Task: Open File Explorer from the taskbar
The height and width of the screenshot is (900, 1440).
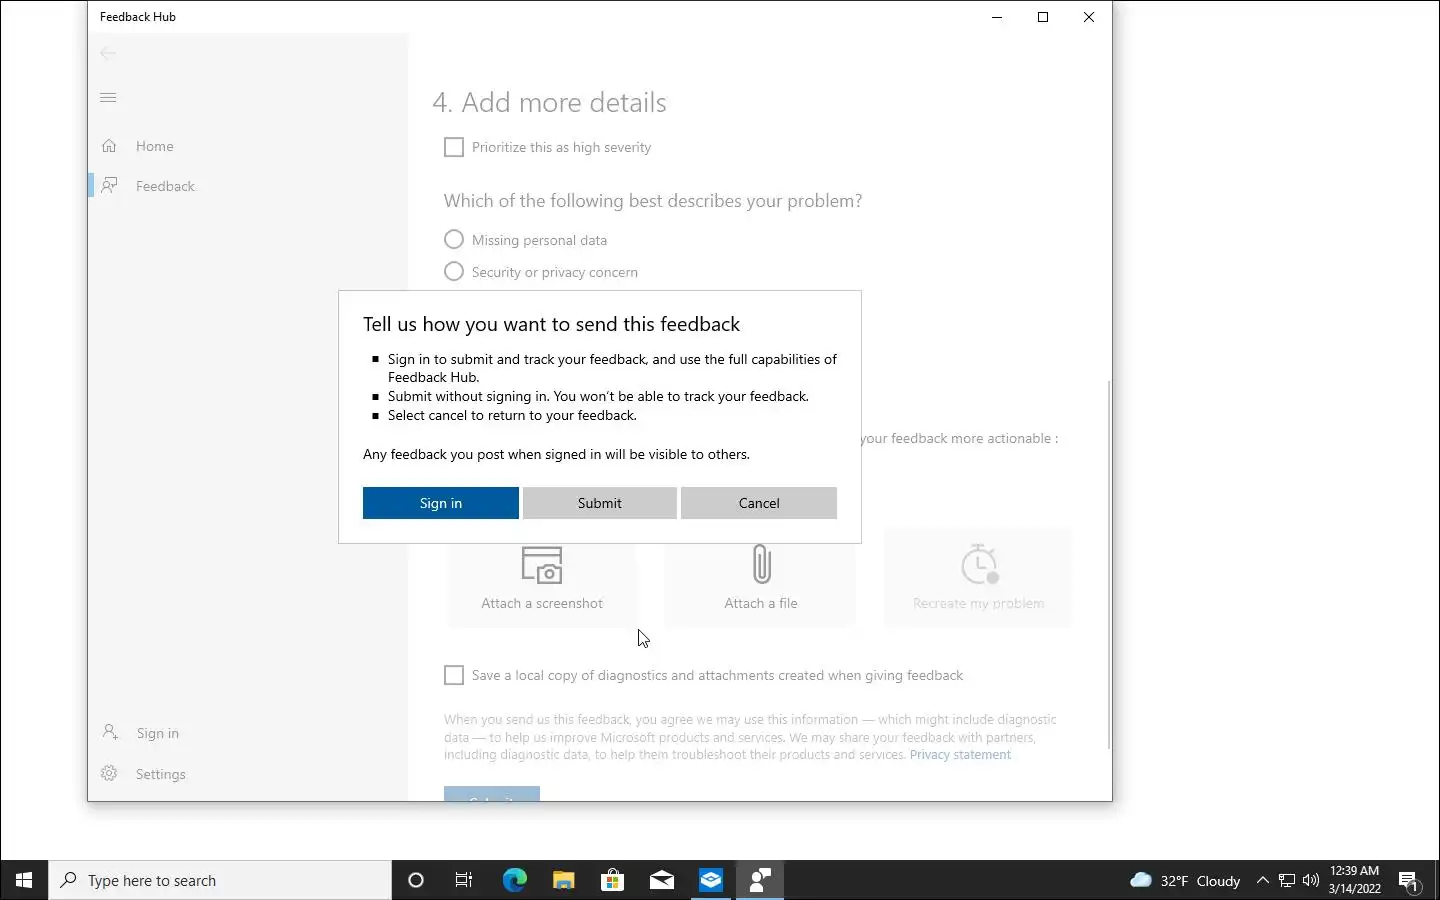Action: (x=563, y=880)
